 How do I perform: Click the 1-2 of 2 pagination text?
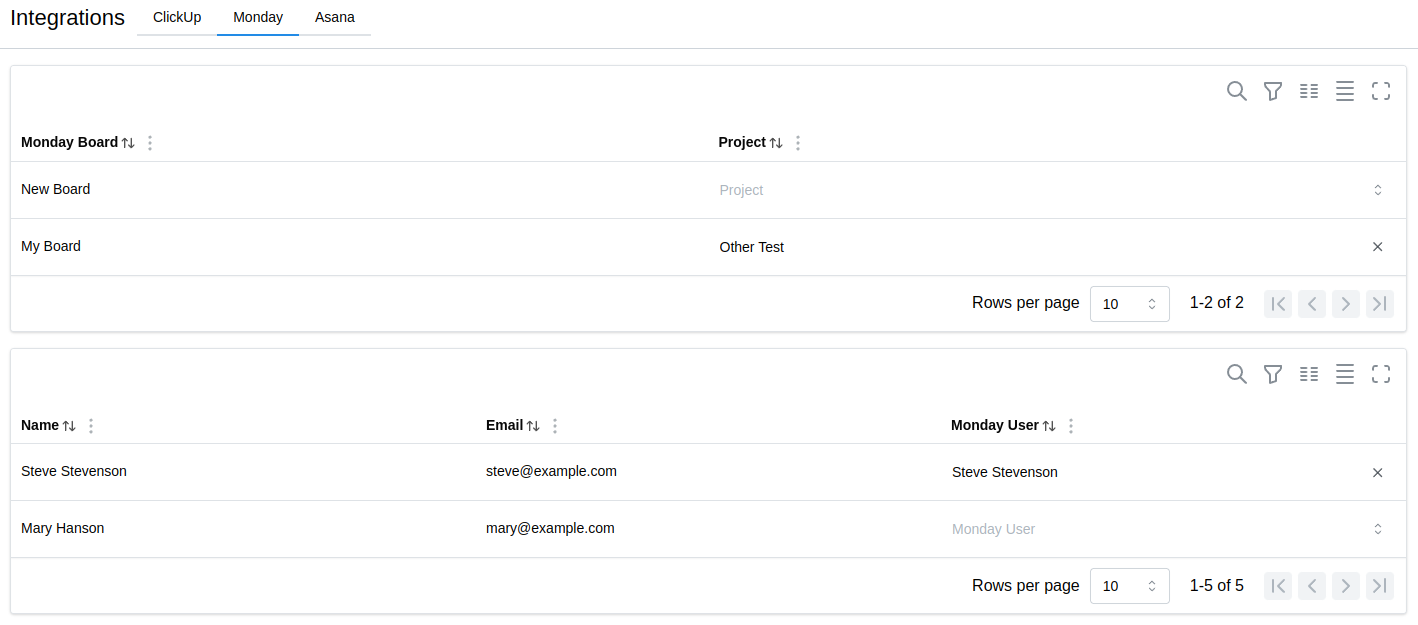click(1217, 303)
